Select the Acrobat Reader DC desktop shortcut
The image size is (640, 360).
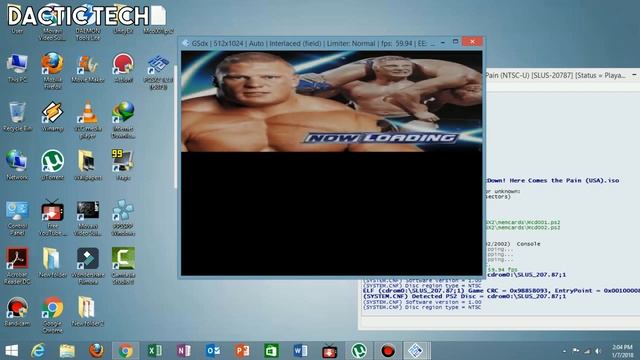pyautogui.click(x=17, y=265)
